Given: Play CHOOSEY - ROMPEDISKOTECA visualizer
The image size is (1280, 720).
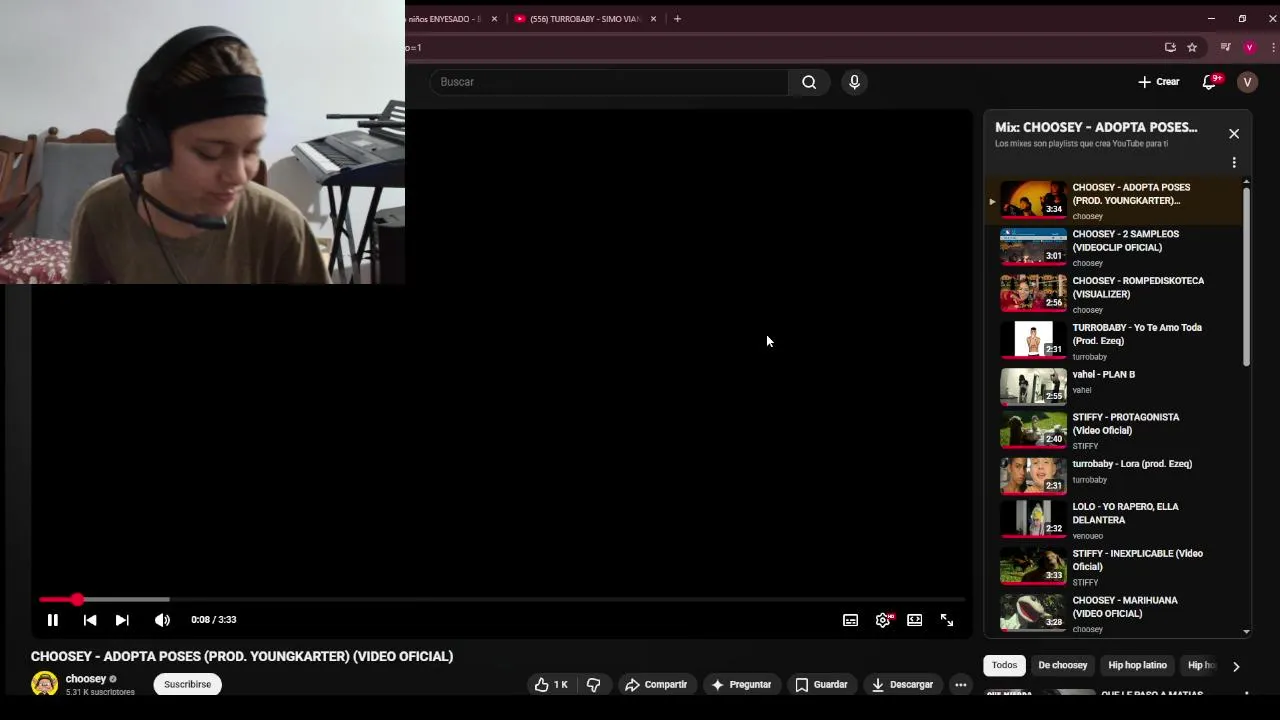Looking at the screenshot, I should pos(1113,294).
